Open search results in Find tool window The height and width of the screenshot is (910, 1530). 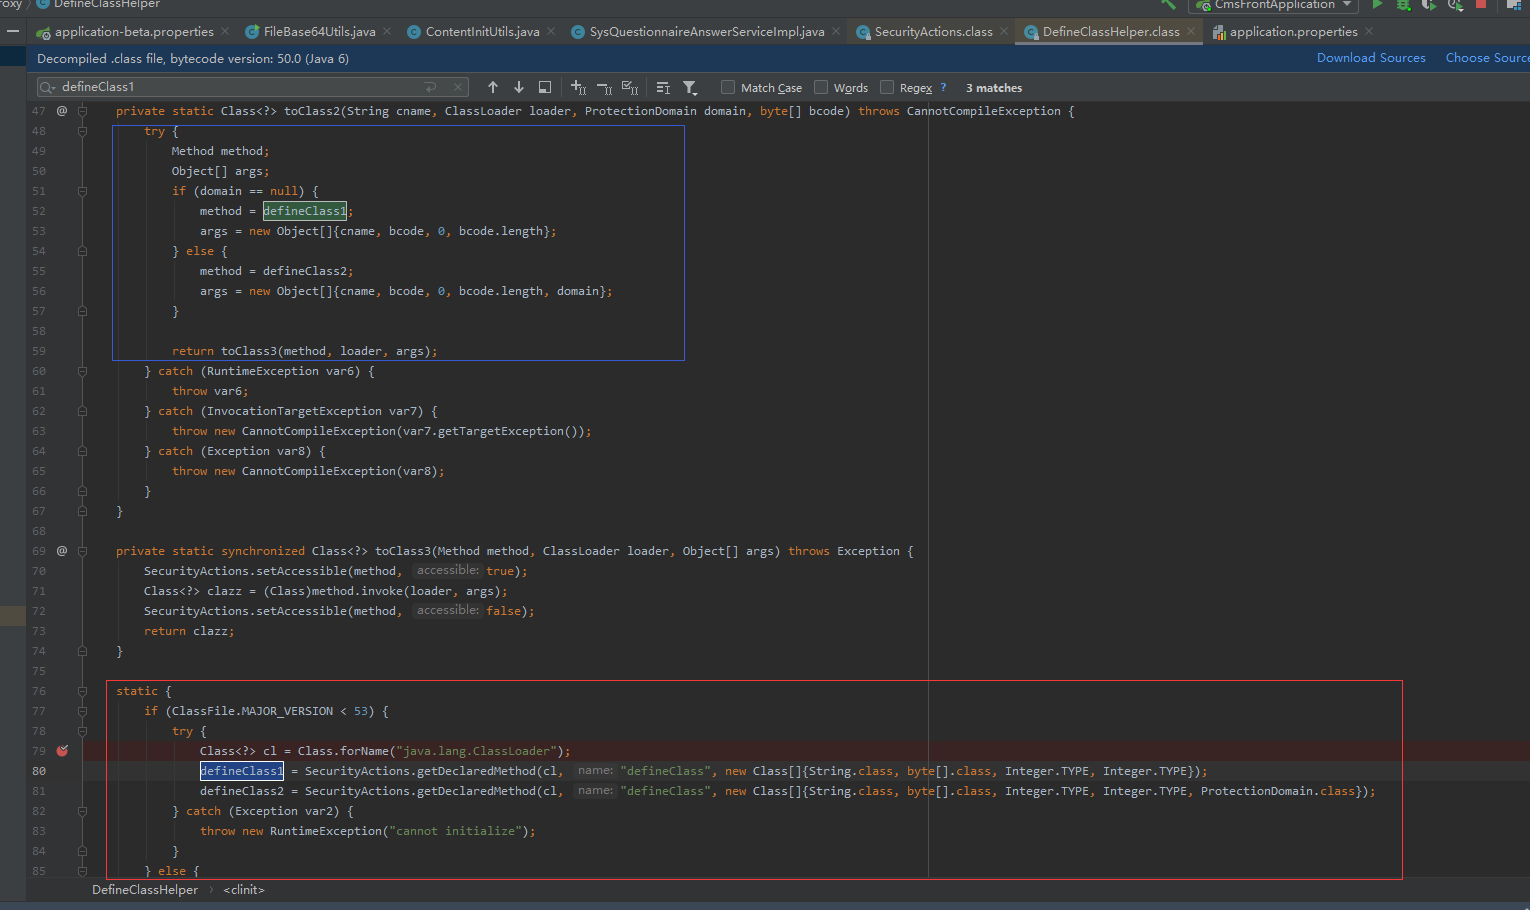click(x=544, y=88)
